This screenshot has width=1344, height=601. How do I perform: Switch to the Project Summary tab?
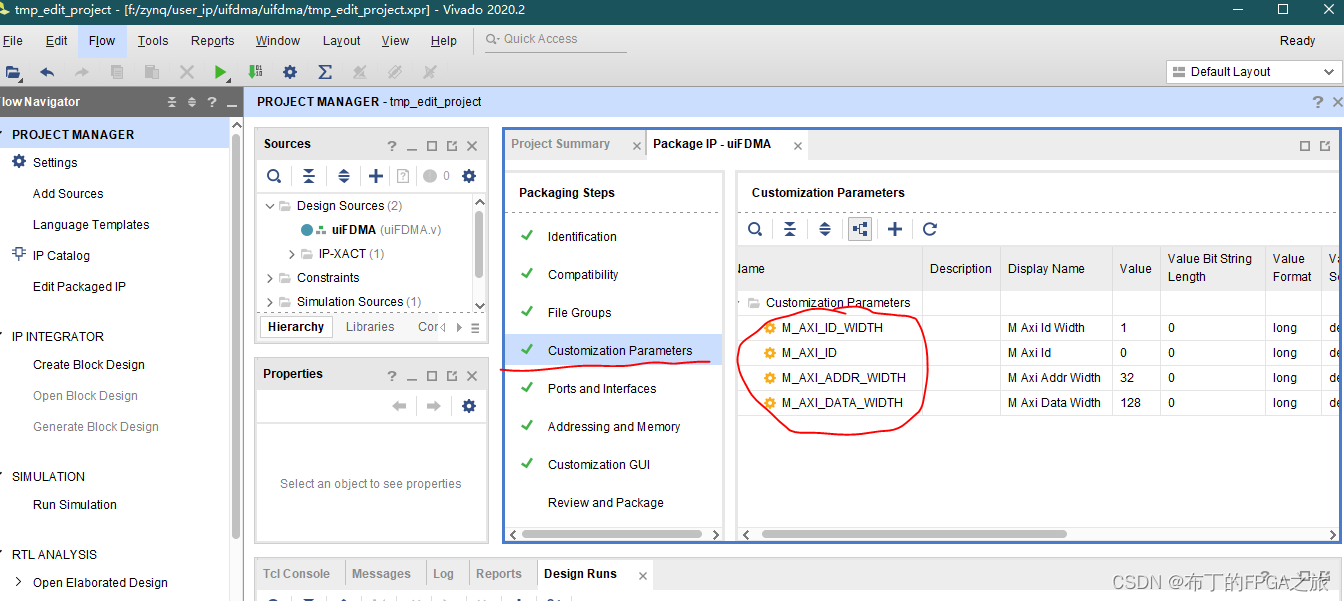pyautogui.click(x=560, y=144)
